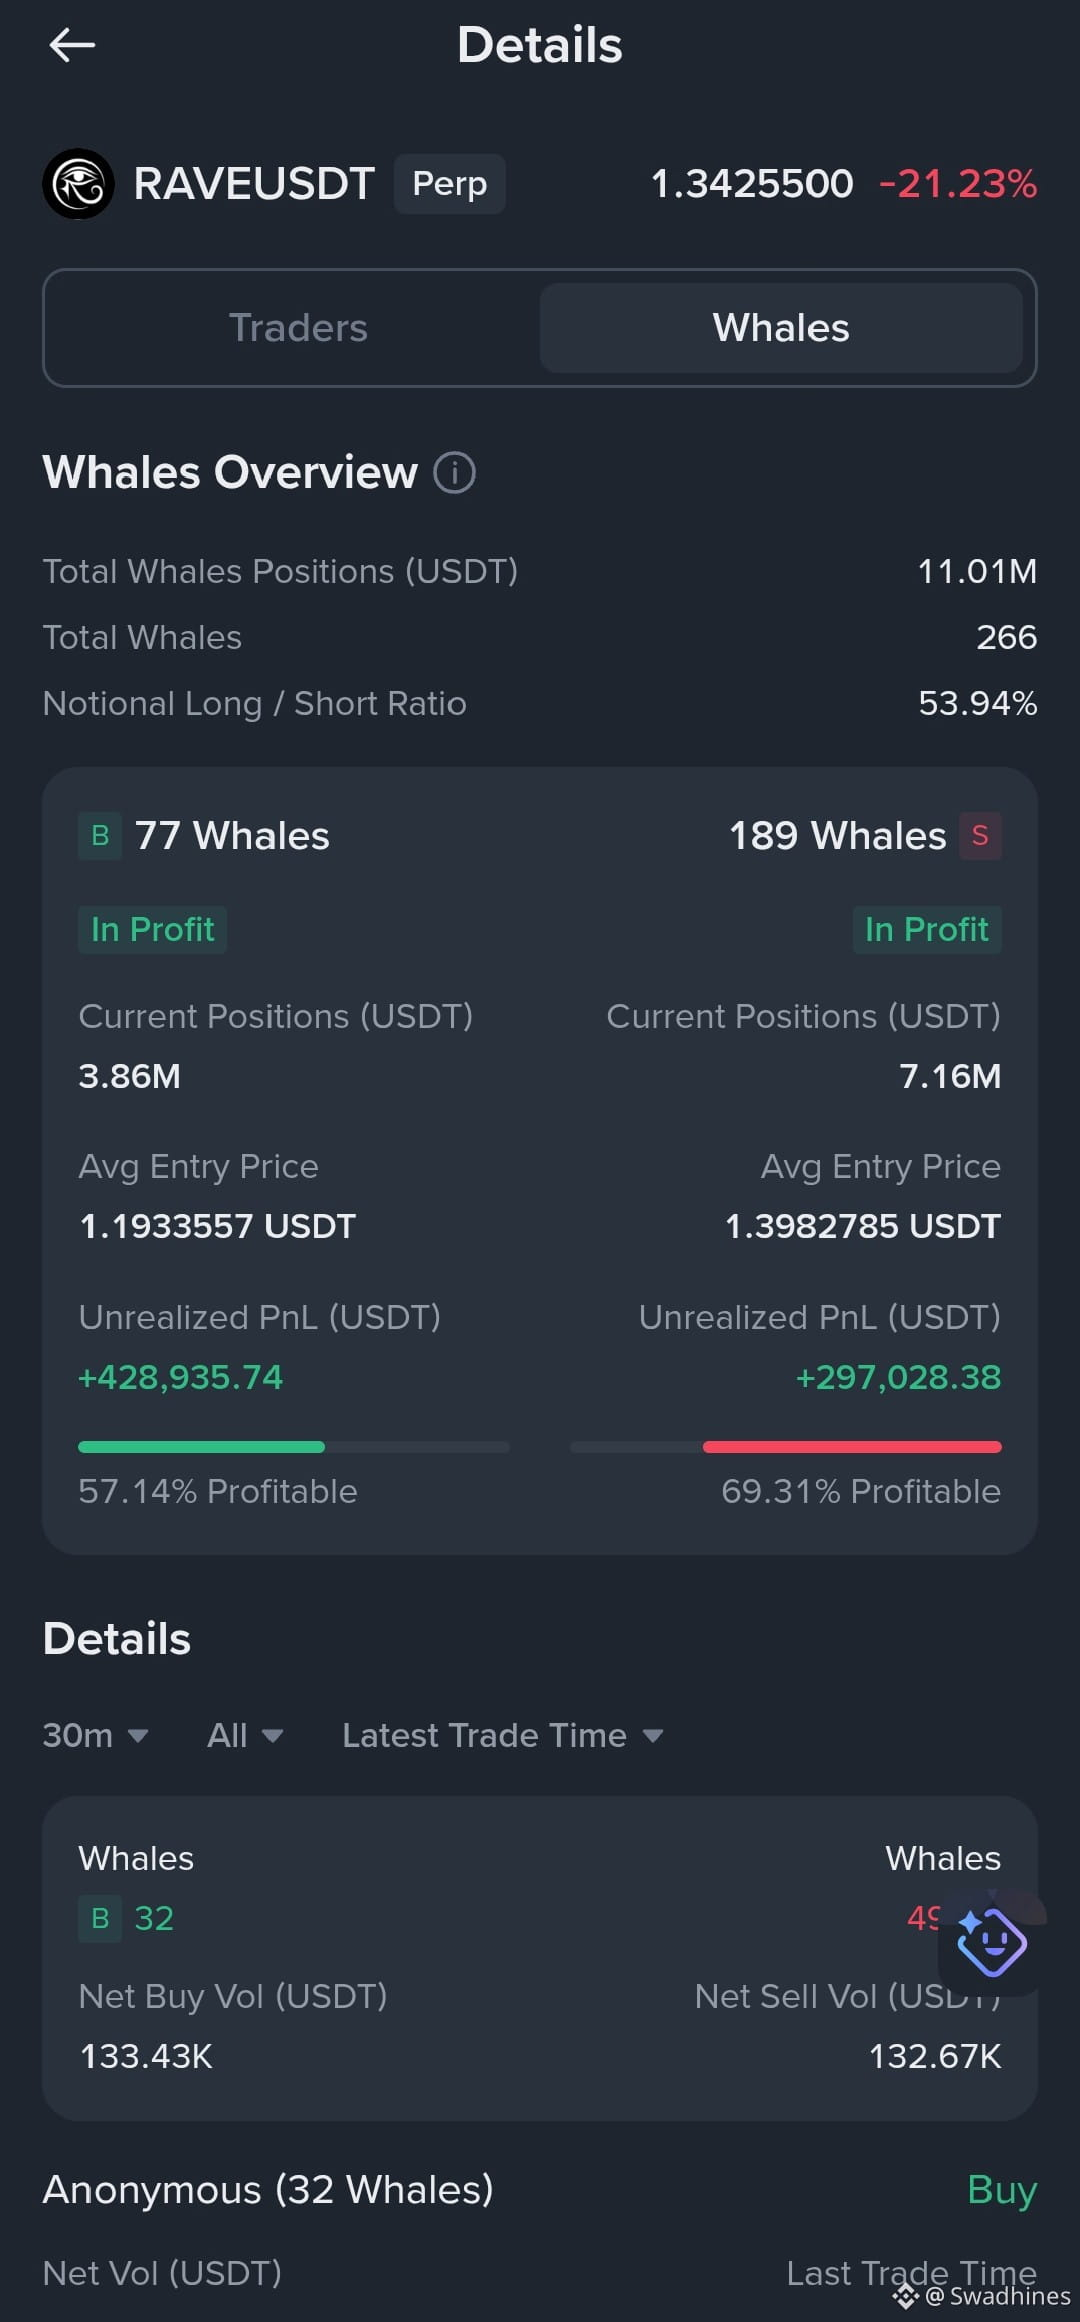Open Whales Overview info icon
The width and height of the screenshot is (1080, 2322).
[454, 472]
